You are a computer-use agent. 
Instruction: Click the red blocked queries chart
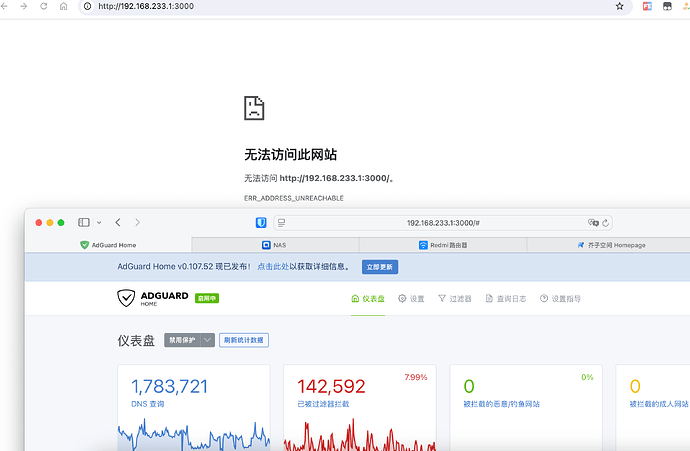point(360,433)
